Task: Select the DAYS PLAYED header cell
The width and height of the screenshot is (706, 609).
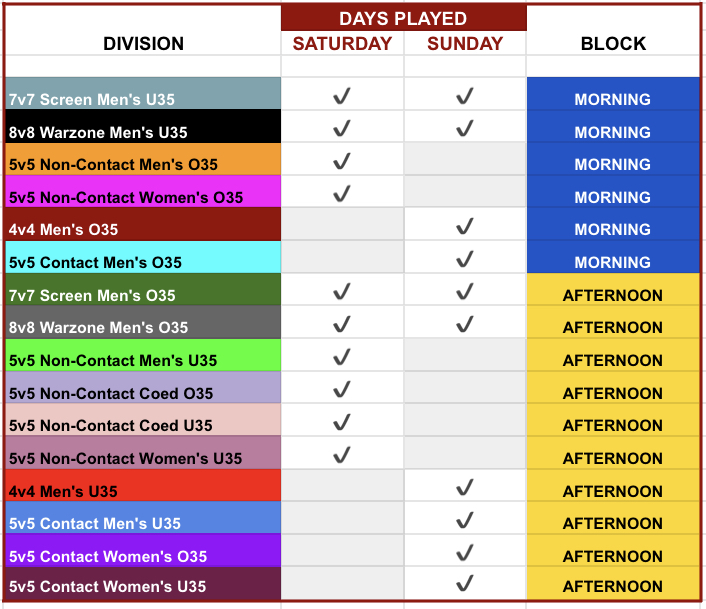Action: [x=403, y=18]
